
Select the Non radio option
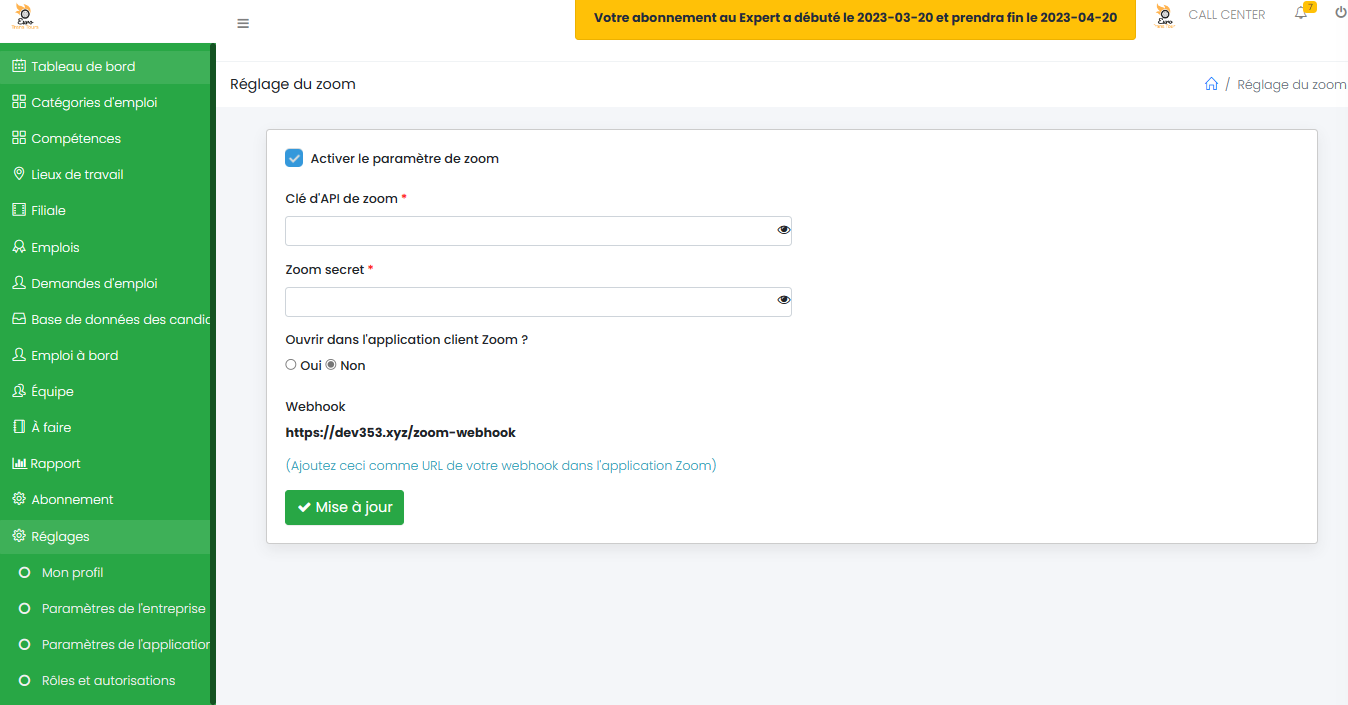coord(332,365)
